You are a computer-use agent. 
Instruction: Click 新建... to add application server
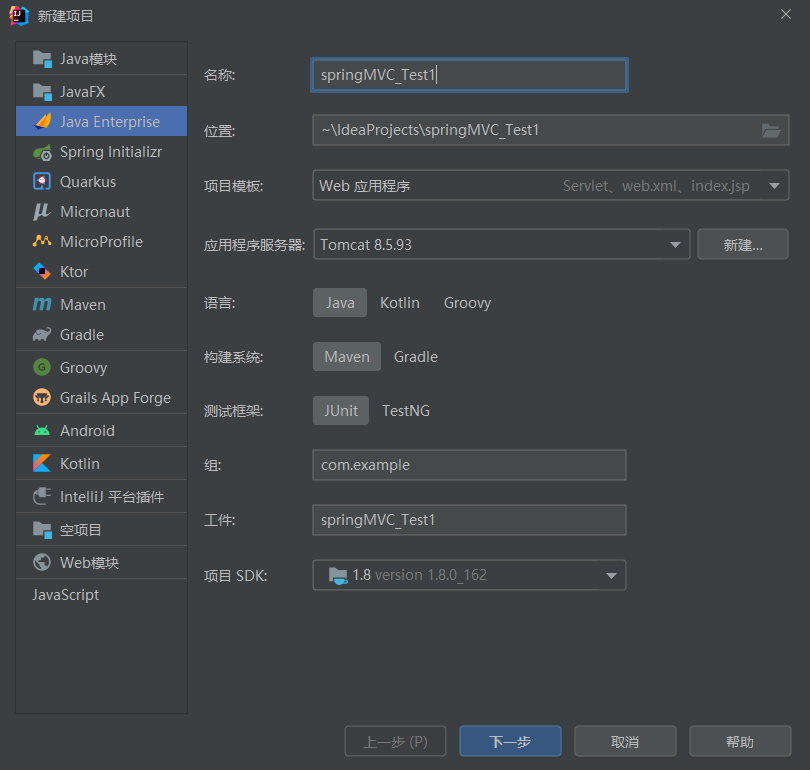[743, 244]
